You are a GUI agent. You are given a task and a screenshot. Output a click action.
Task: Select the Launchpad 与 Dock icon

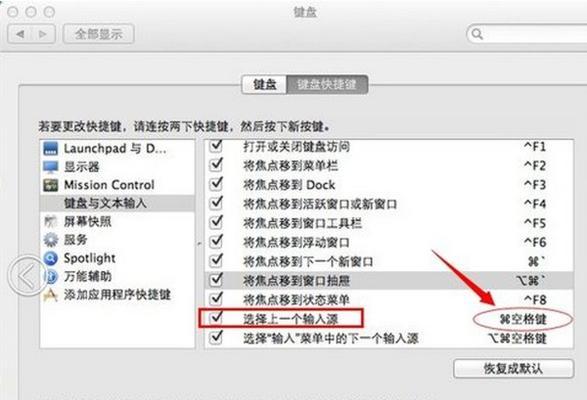(51, 148)
